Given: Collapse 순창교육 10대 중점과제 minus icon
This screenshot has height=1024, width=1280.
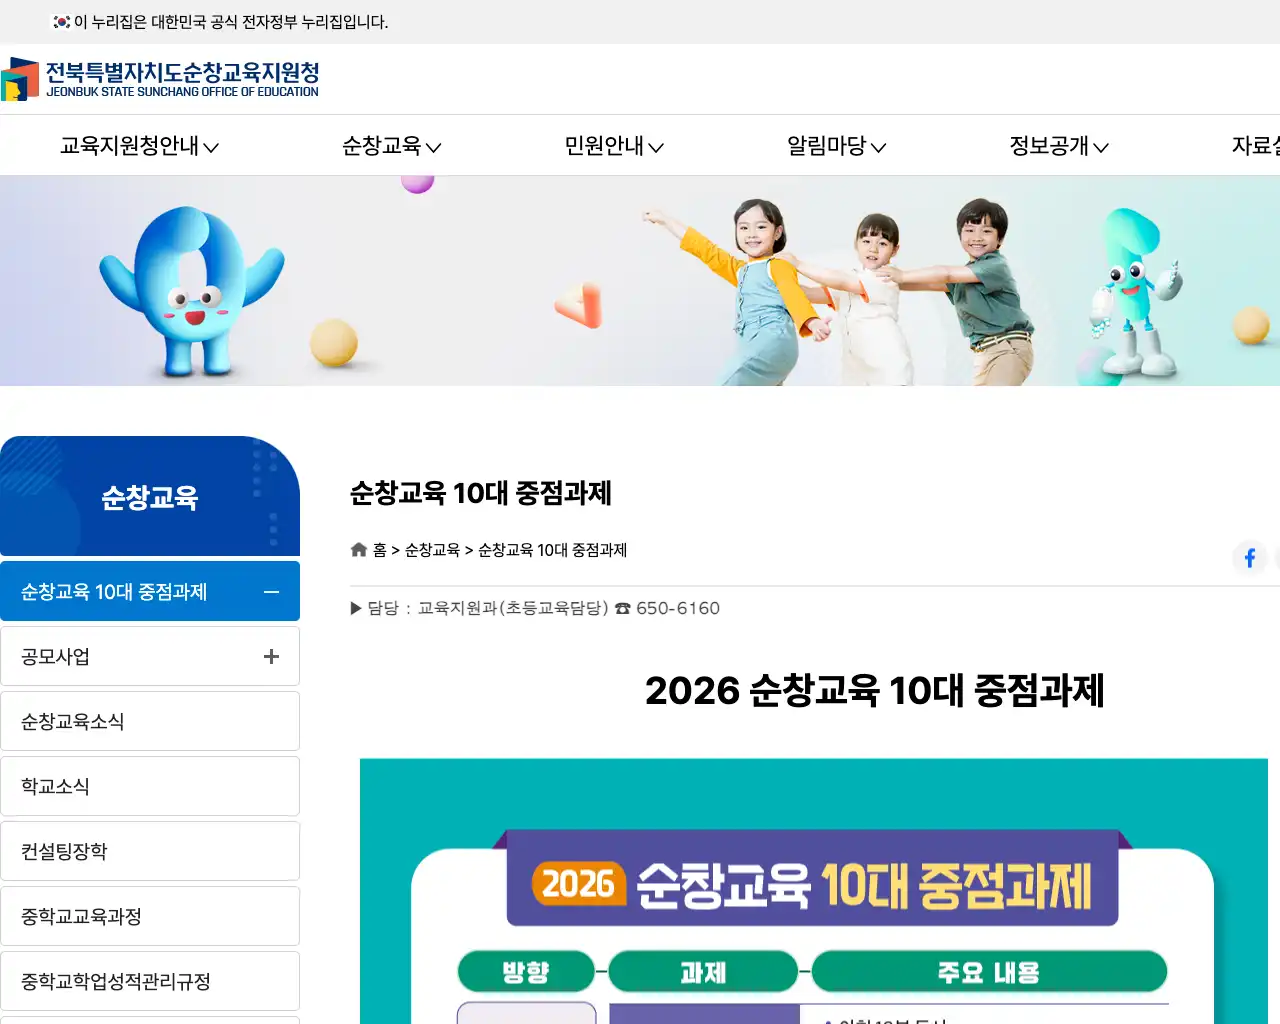Looking at the screenshot, I should coord(271,592).
